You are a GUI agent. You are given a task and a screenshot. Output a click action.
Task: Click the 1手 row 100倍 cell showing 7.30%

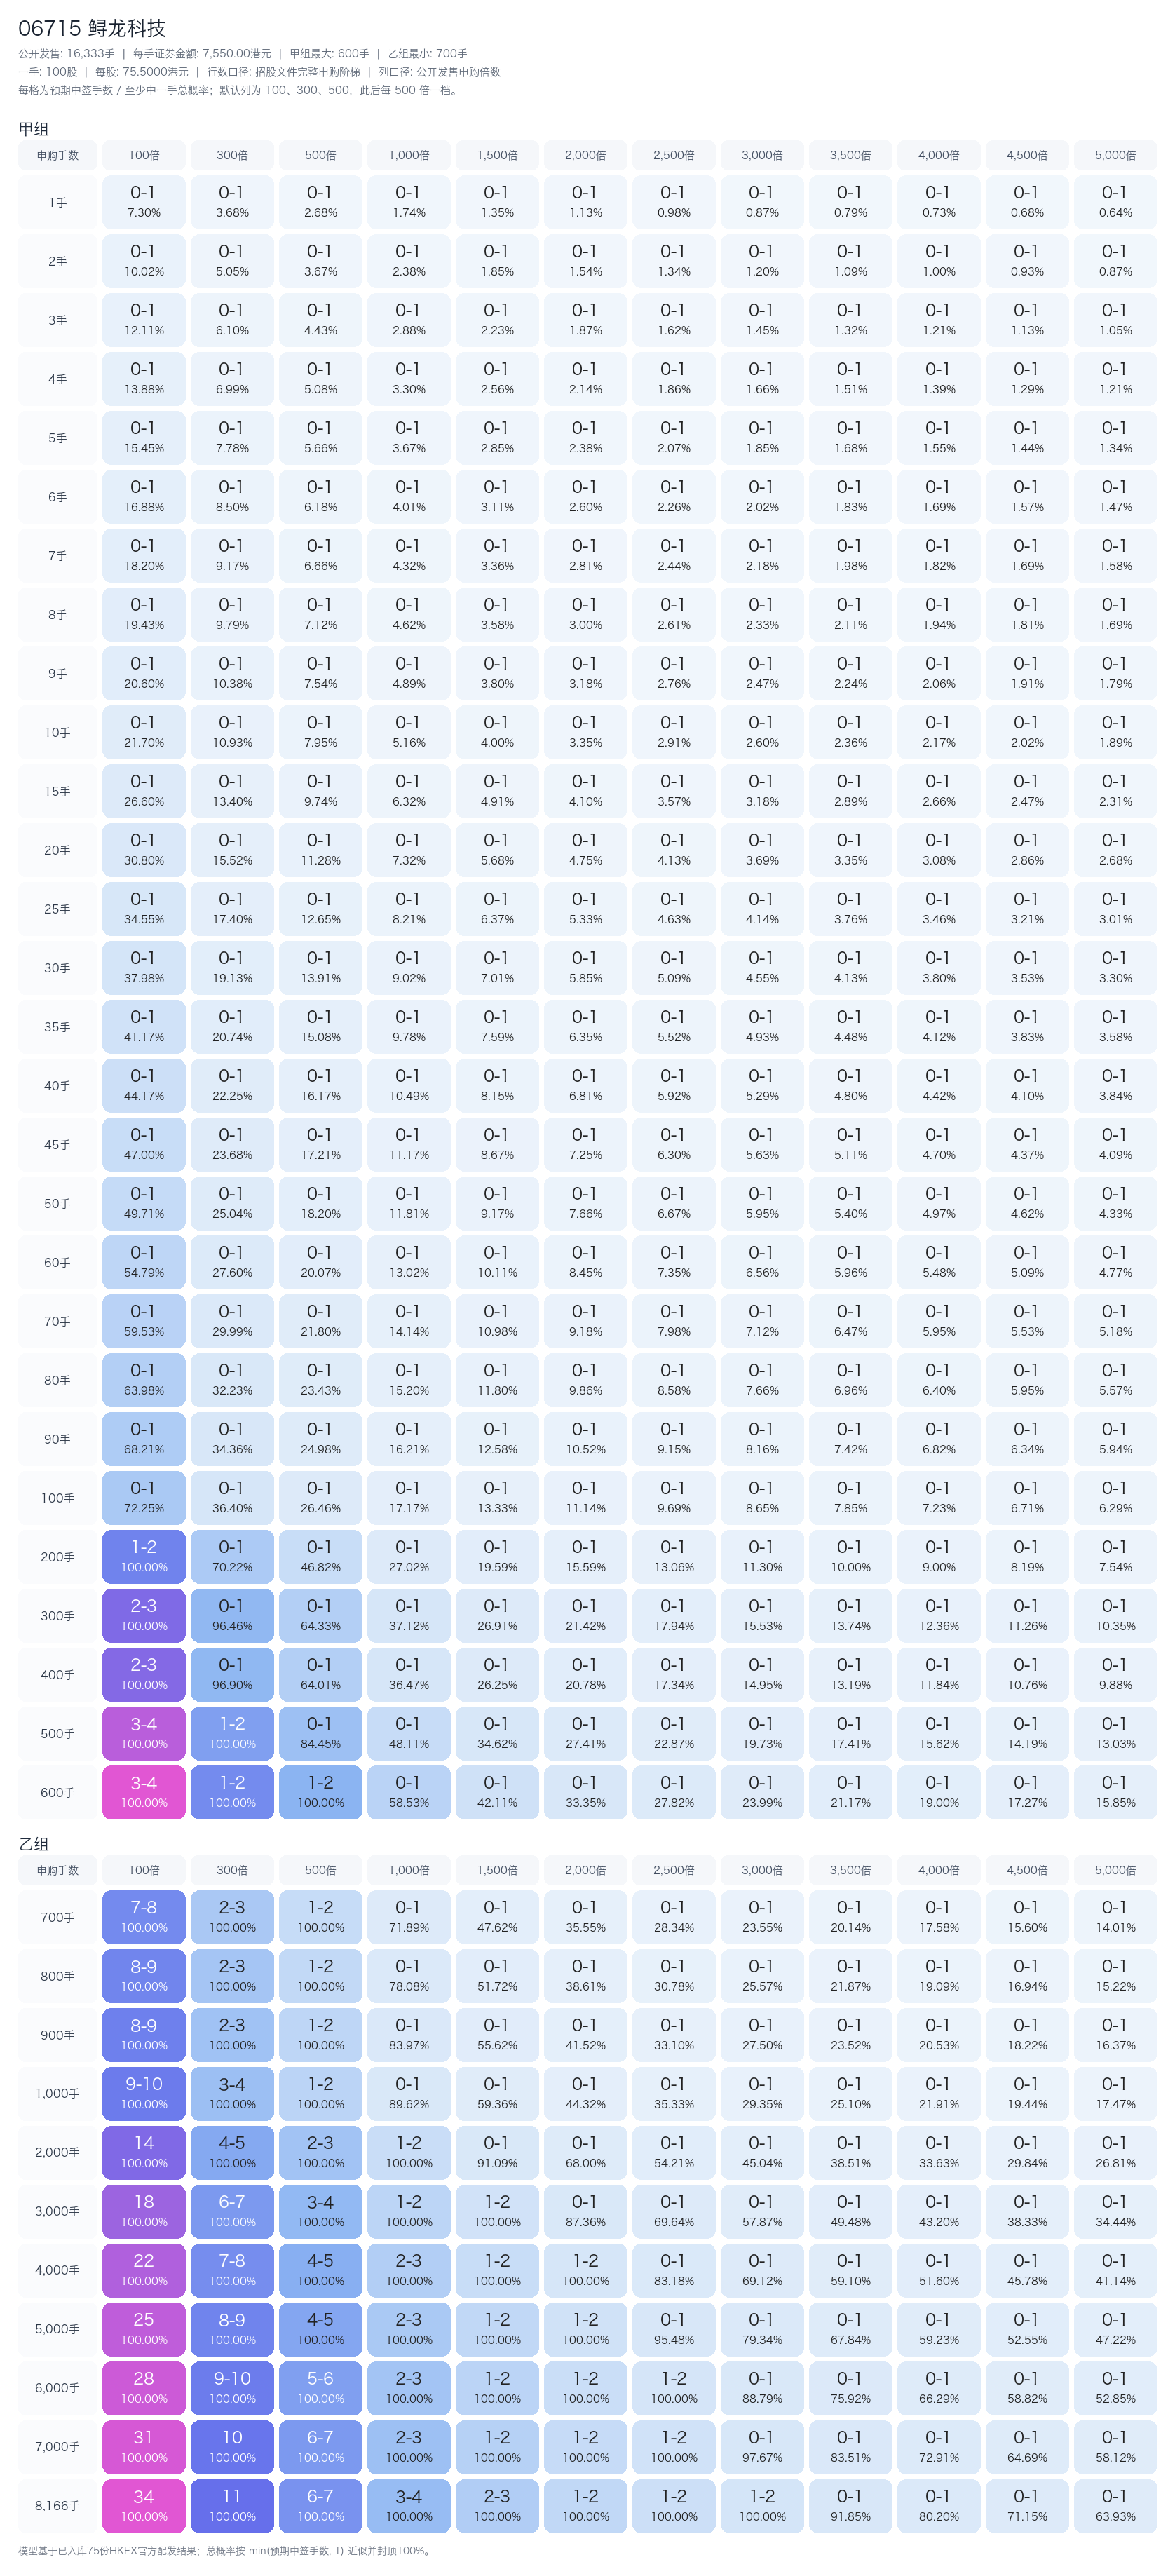coord(144,202)
